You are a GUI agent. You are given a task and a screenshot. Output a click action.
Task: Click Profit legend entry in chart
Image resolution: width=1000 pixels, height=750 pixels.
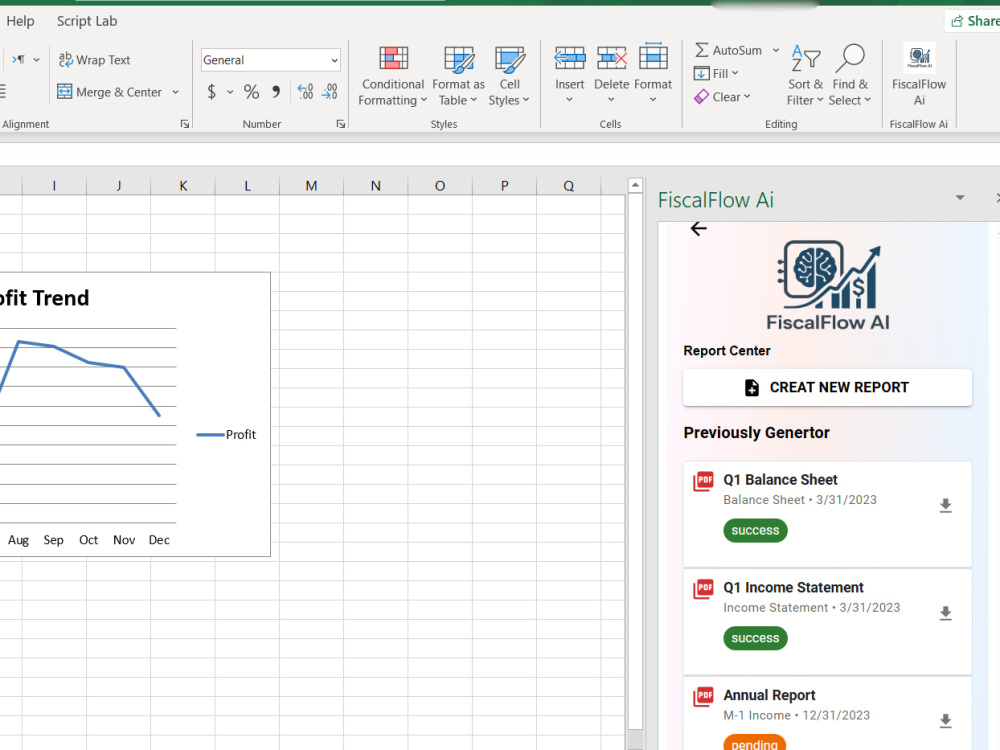pos(226,434)
